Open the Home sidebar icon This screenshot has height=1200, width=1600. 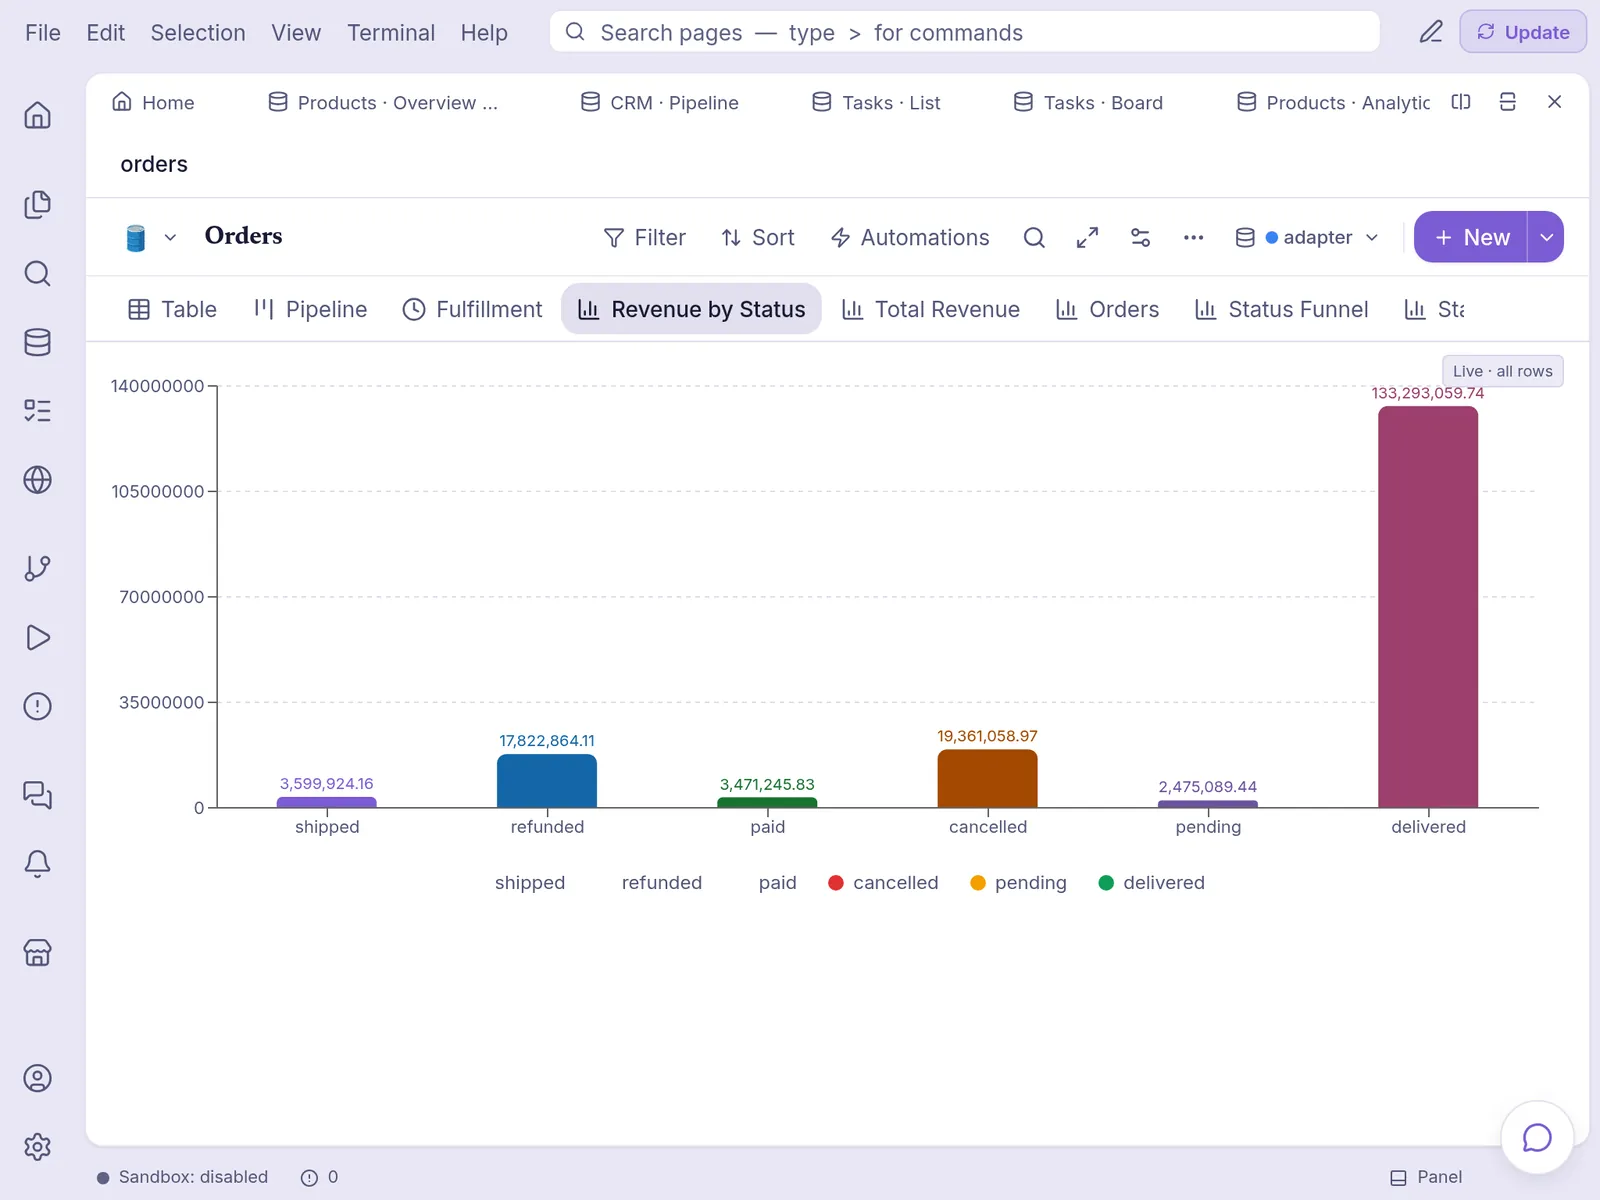[37, 115]
